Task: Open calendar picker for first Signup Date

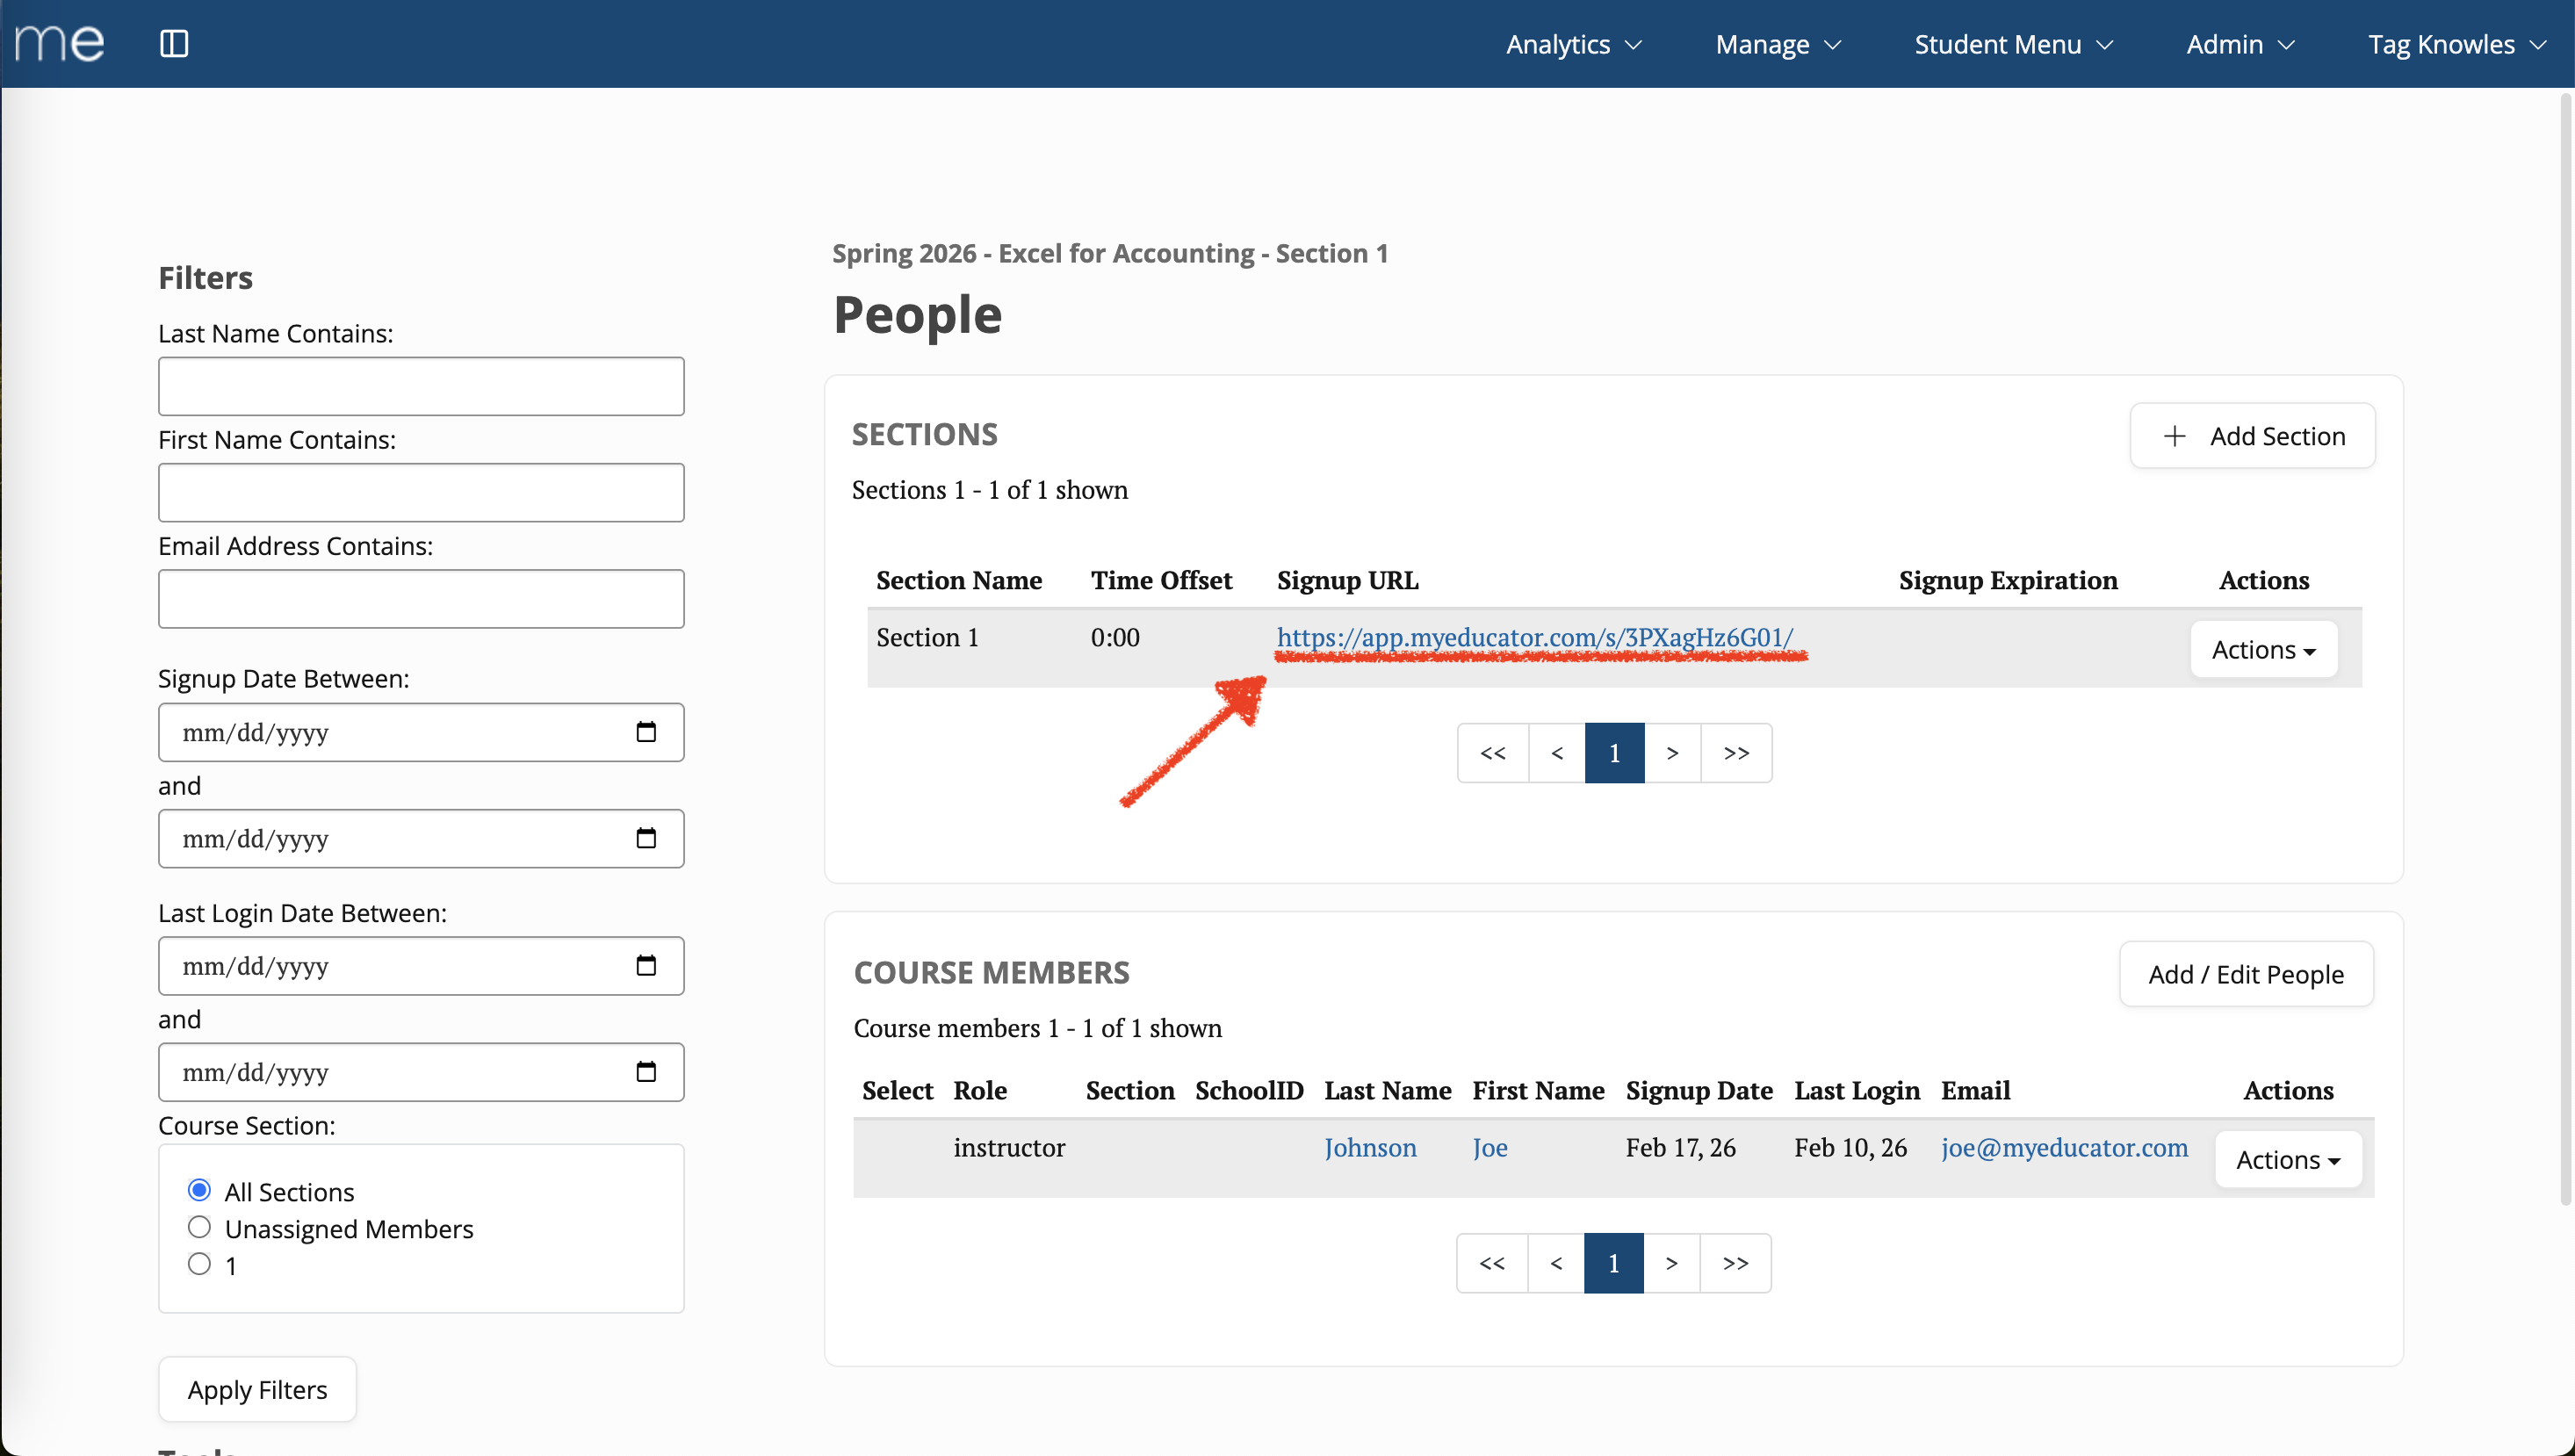Action: click(x=646, y=732)
